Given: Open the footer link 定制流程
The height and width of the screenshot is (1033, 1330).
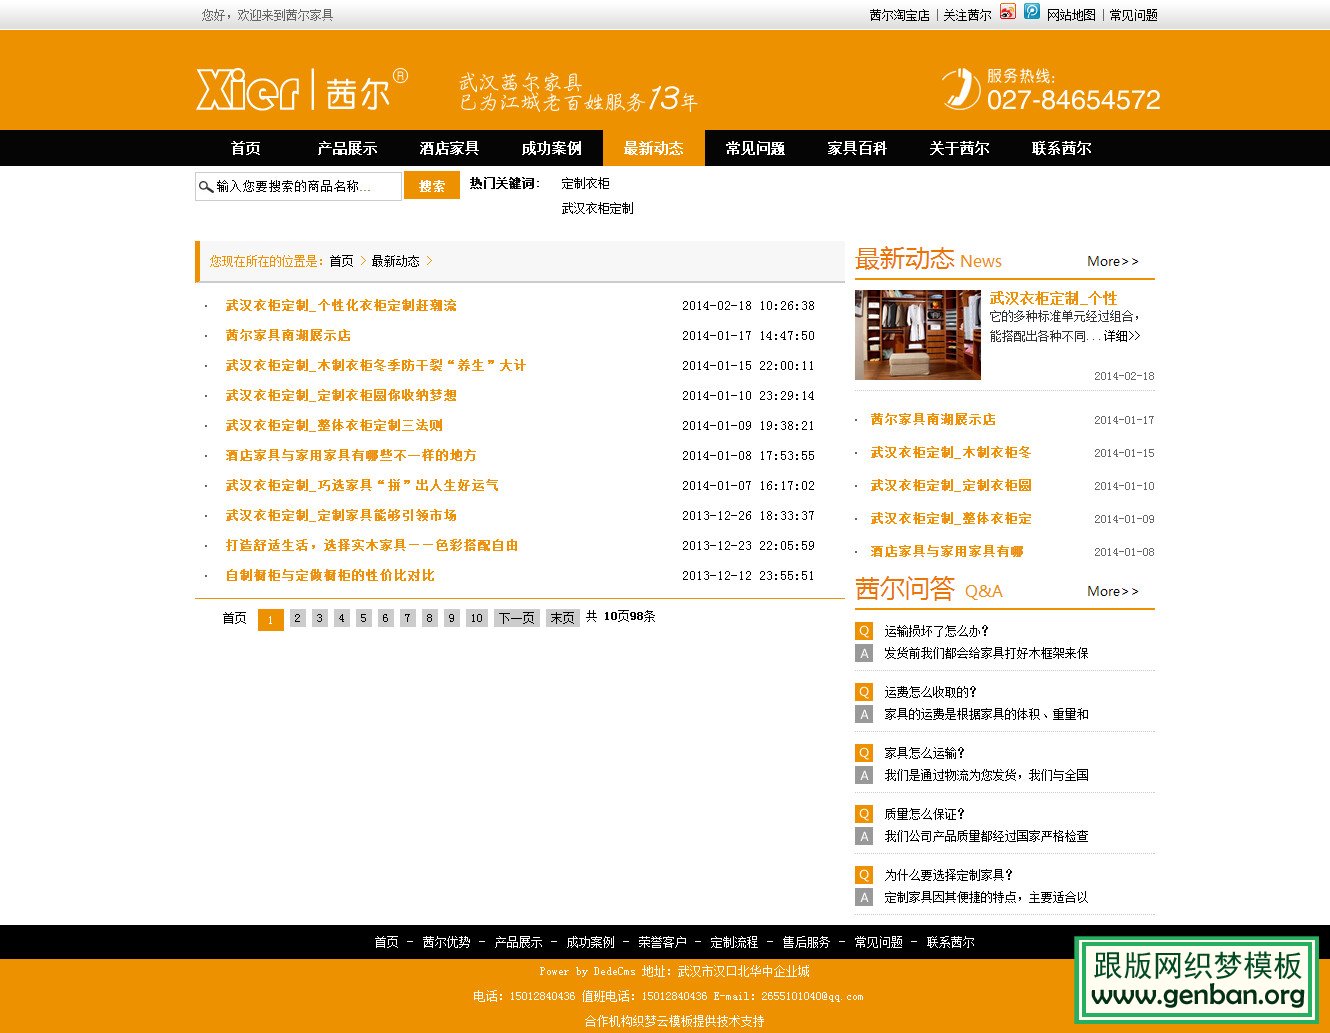Looking at the screenshot, I should [734, 941].
